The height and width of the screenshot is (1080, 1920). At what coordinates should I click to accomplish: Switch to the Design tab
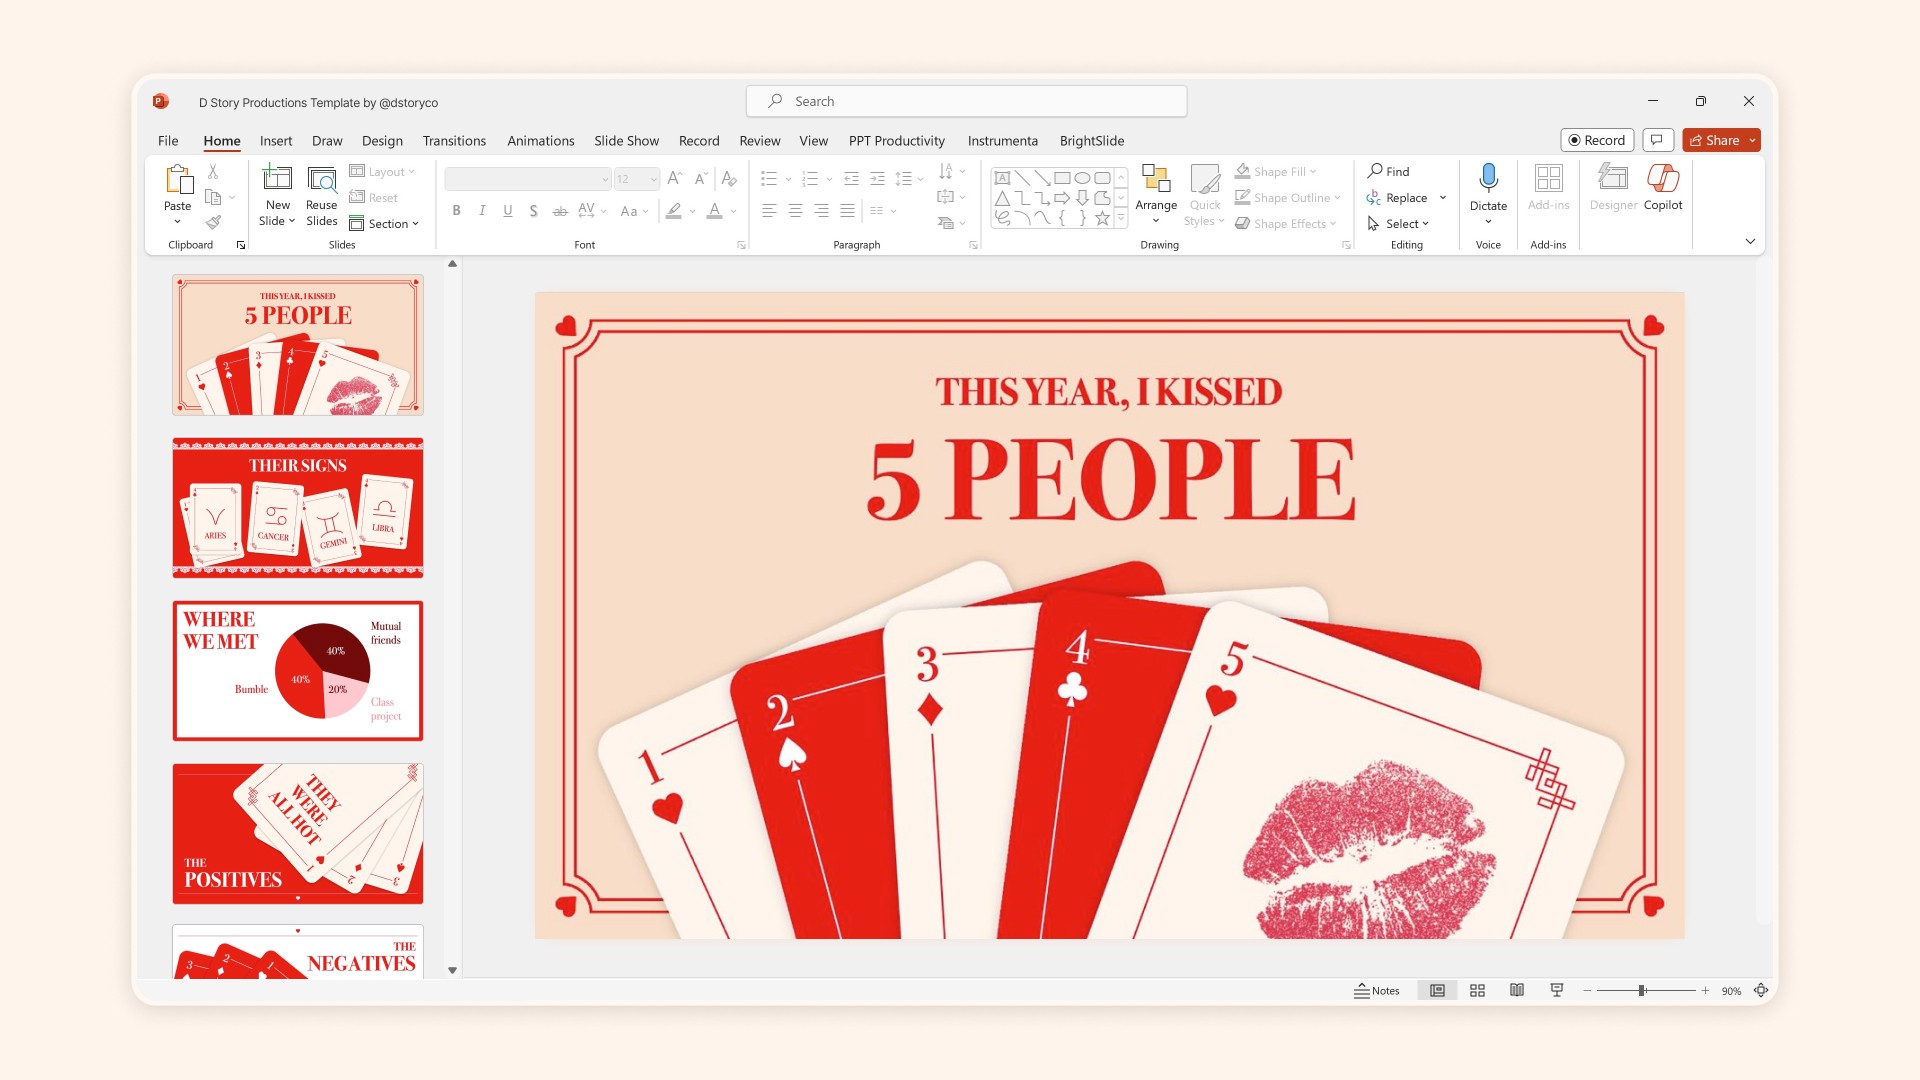tap(382, 141)
